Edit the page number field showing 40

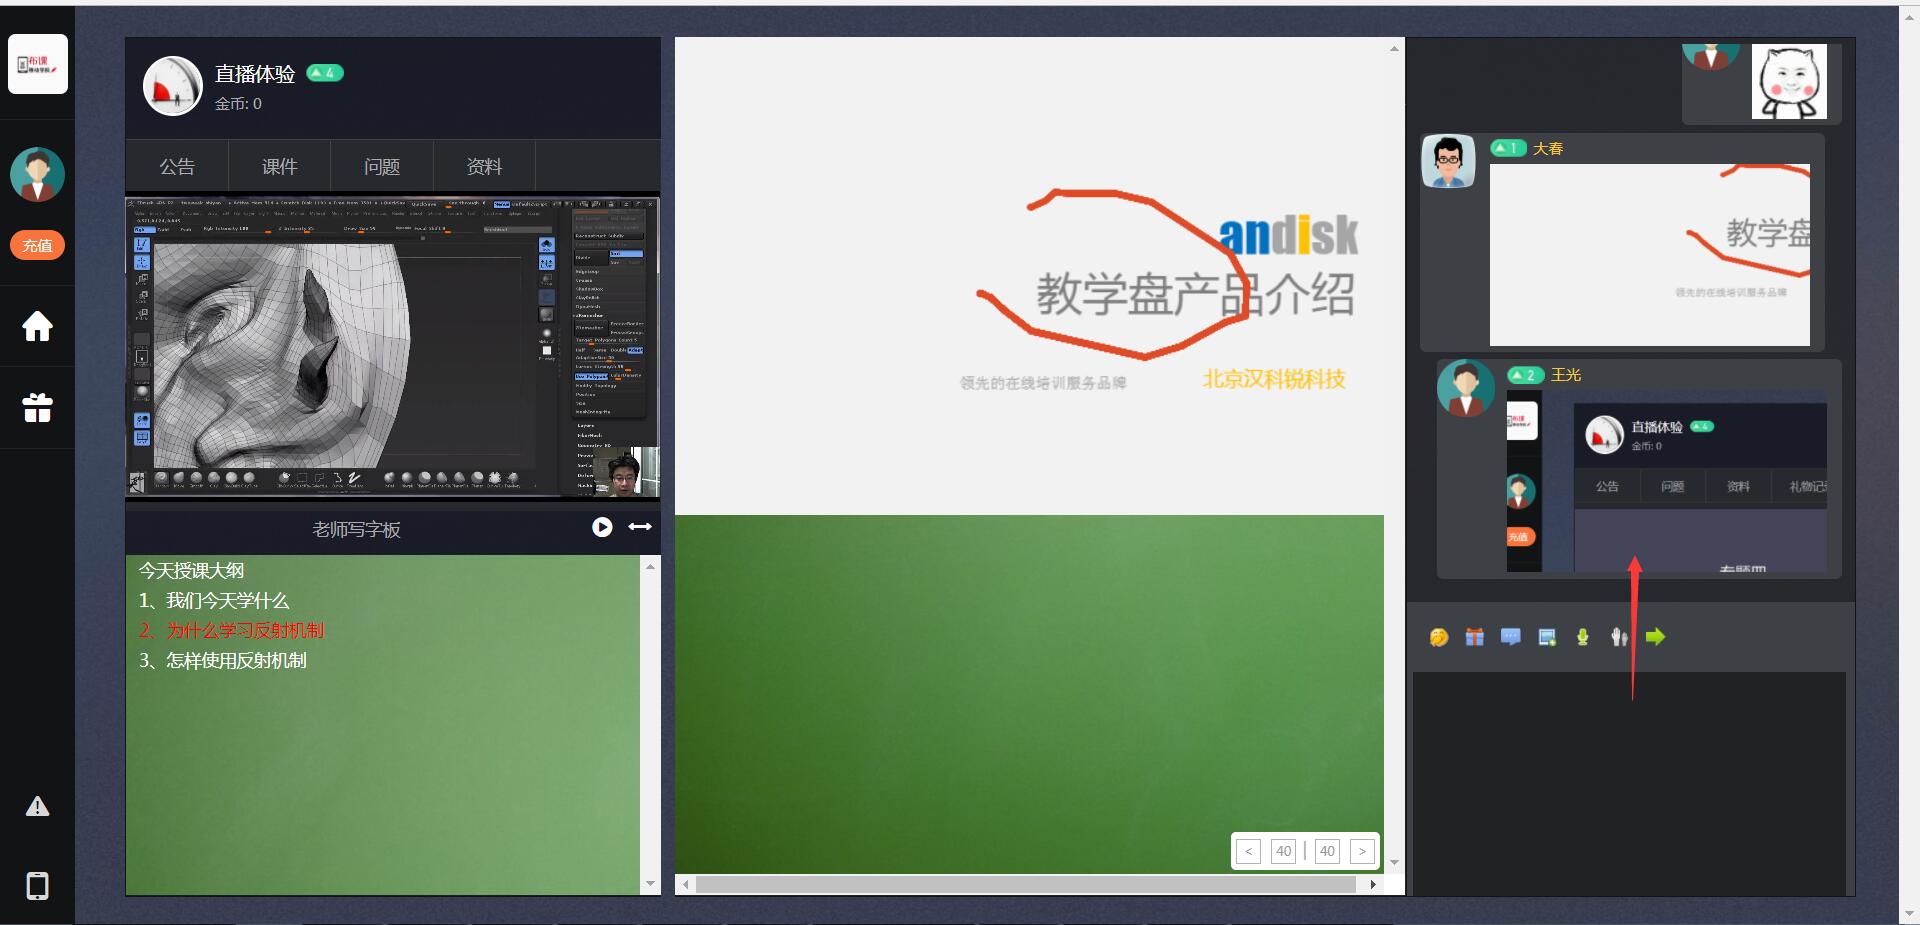click(x=1283, y=851)
